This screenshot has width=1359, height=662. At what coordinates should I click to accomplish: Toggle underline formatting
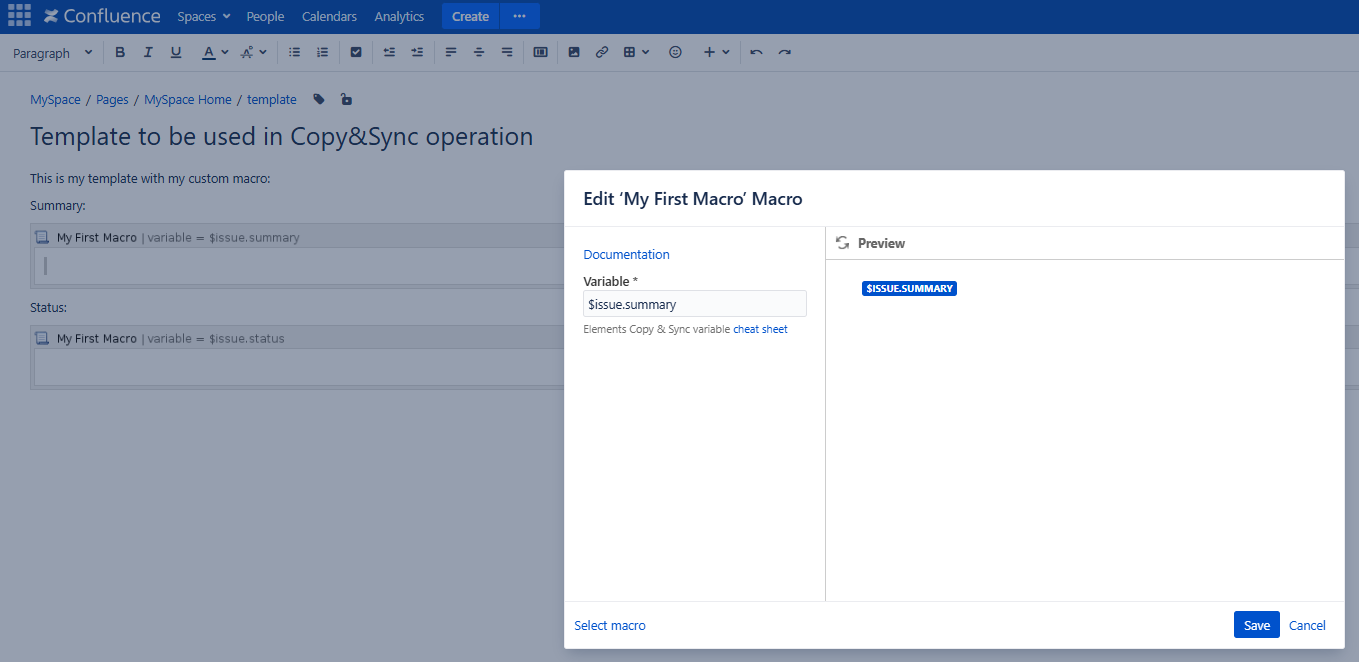click(176, 51)
